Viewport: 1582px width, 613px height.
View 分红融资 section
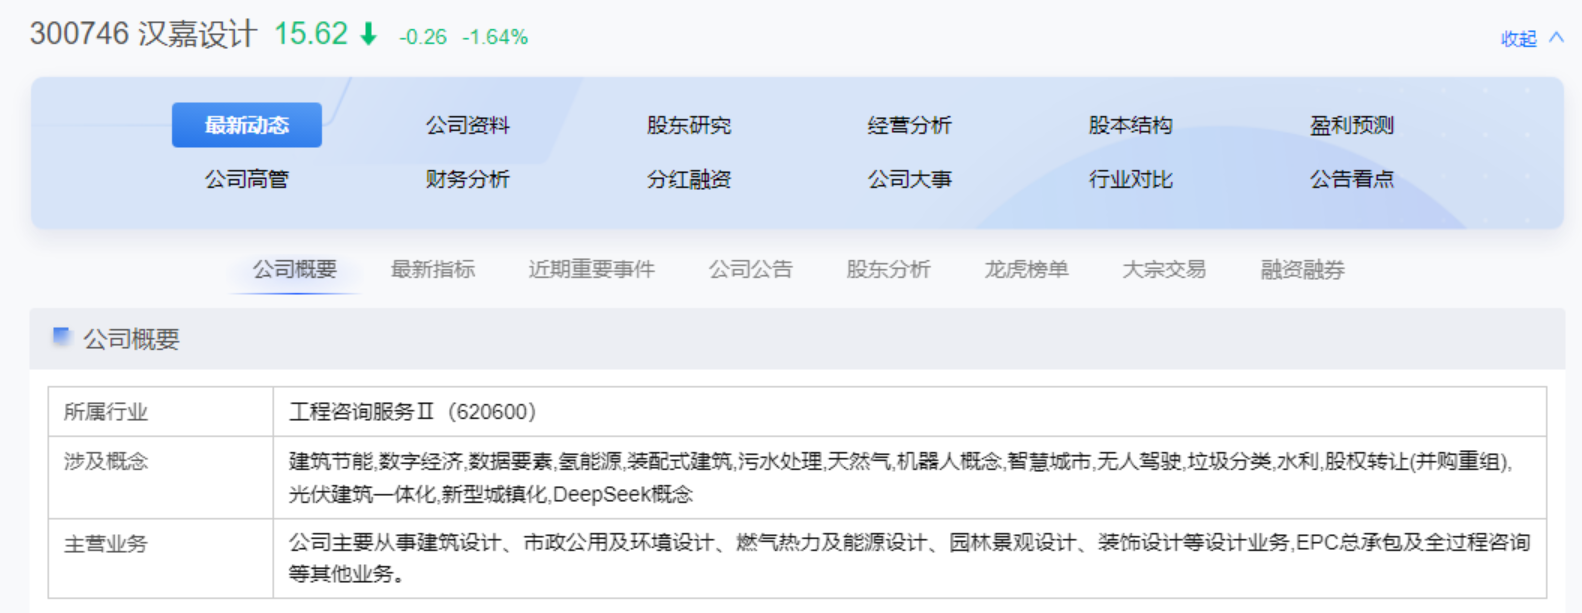689,179
